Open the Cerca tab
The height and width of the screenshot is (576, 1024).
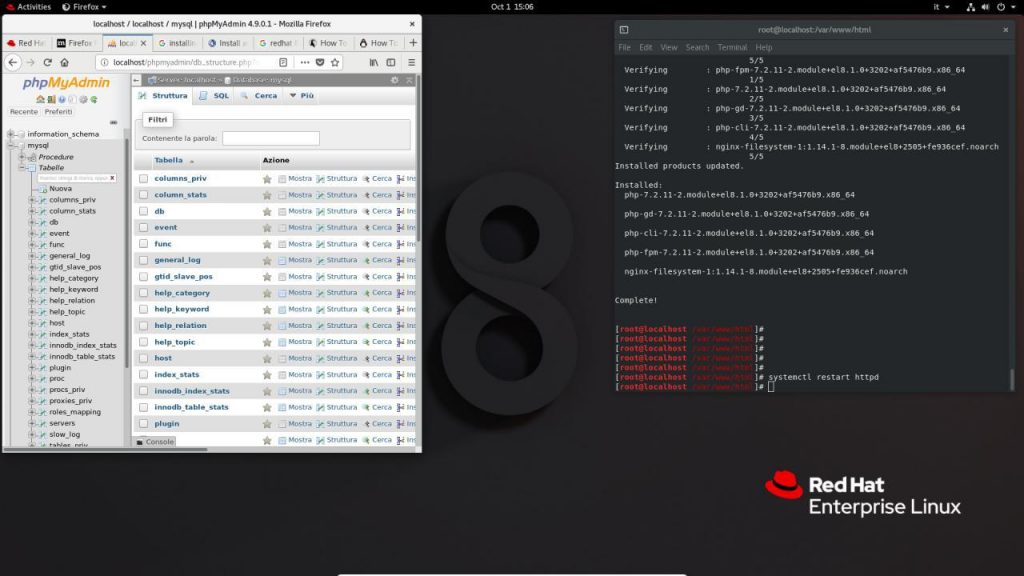pos(259,95)
